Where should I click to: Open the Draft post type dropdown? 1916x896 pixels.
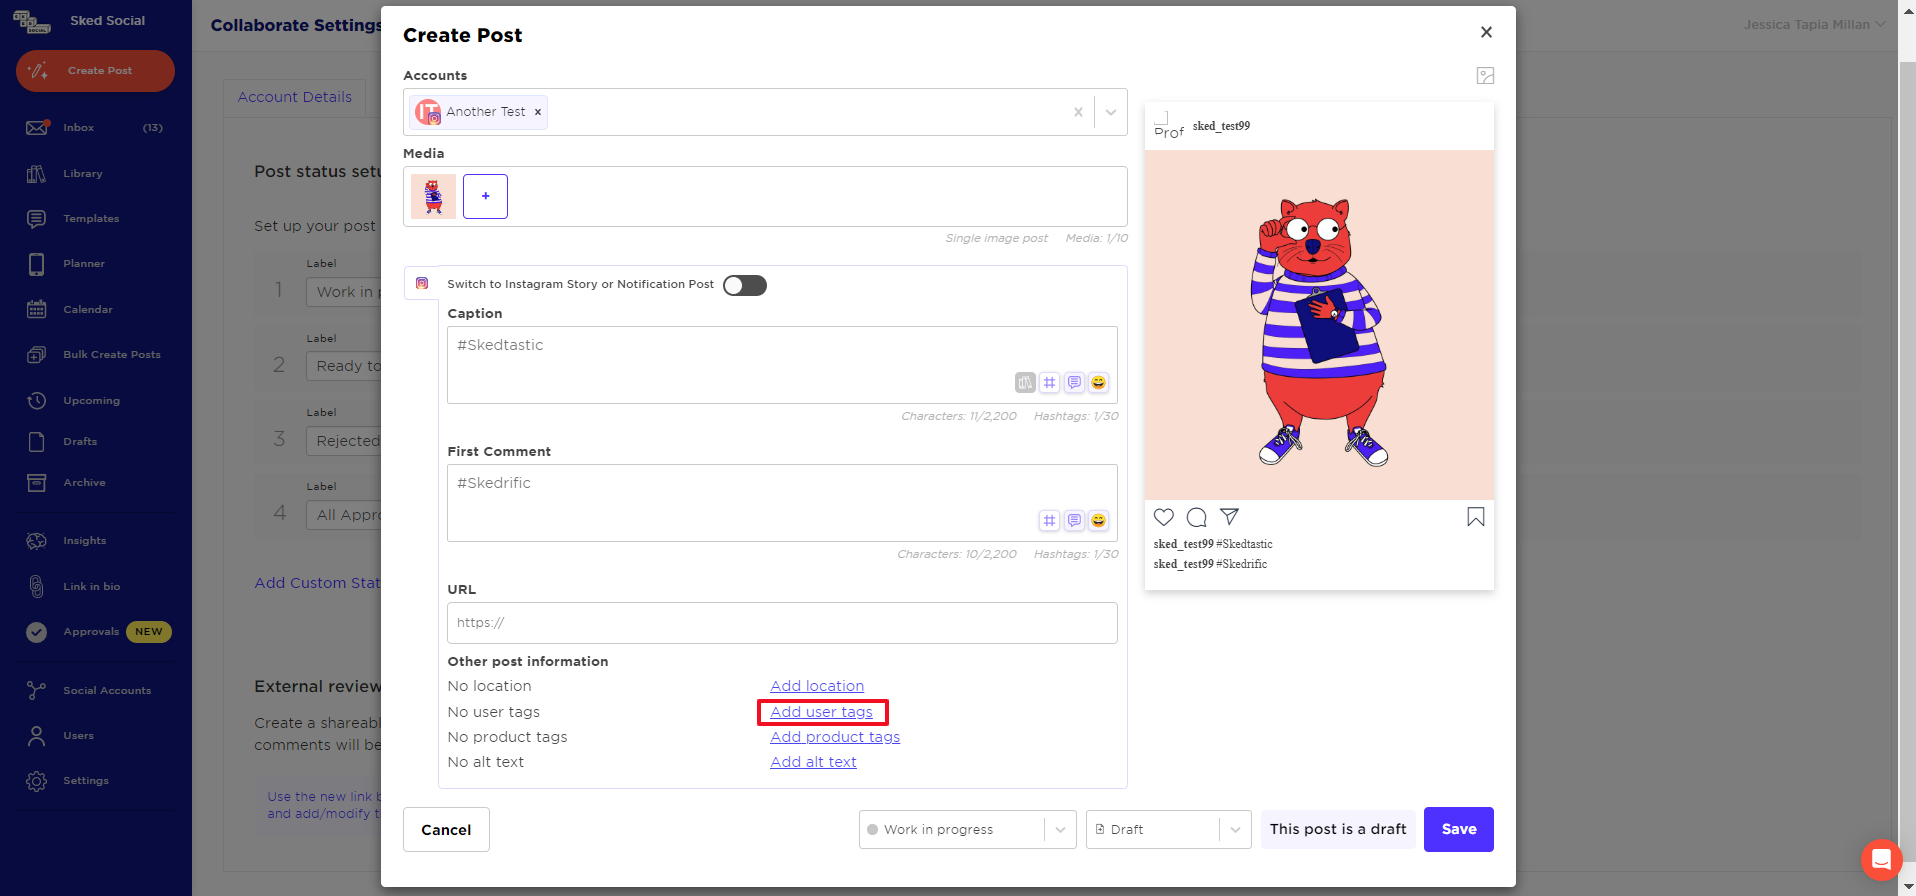pos(1168,830)
